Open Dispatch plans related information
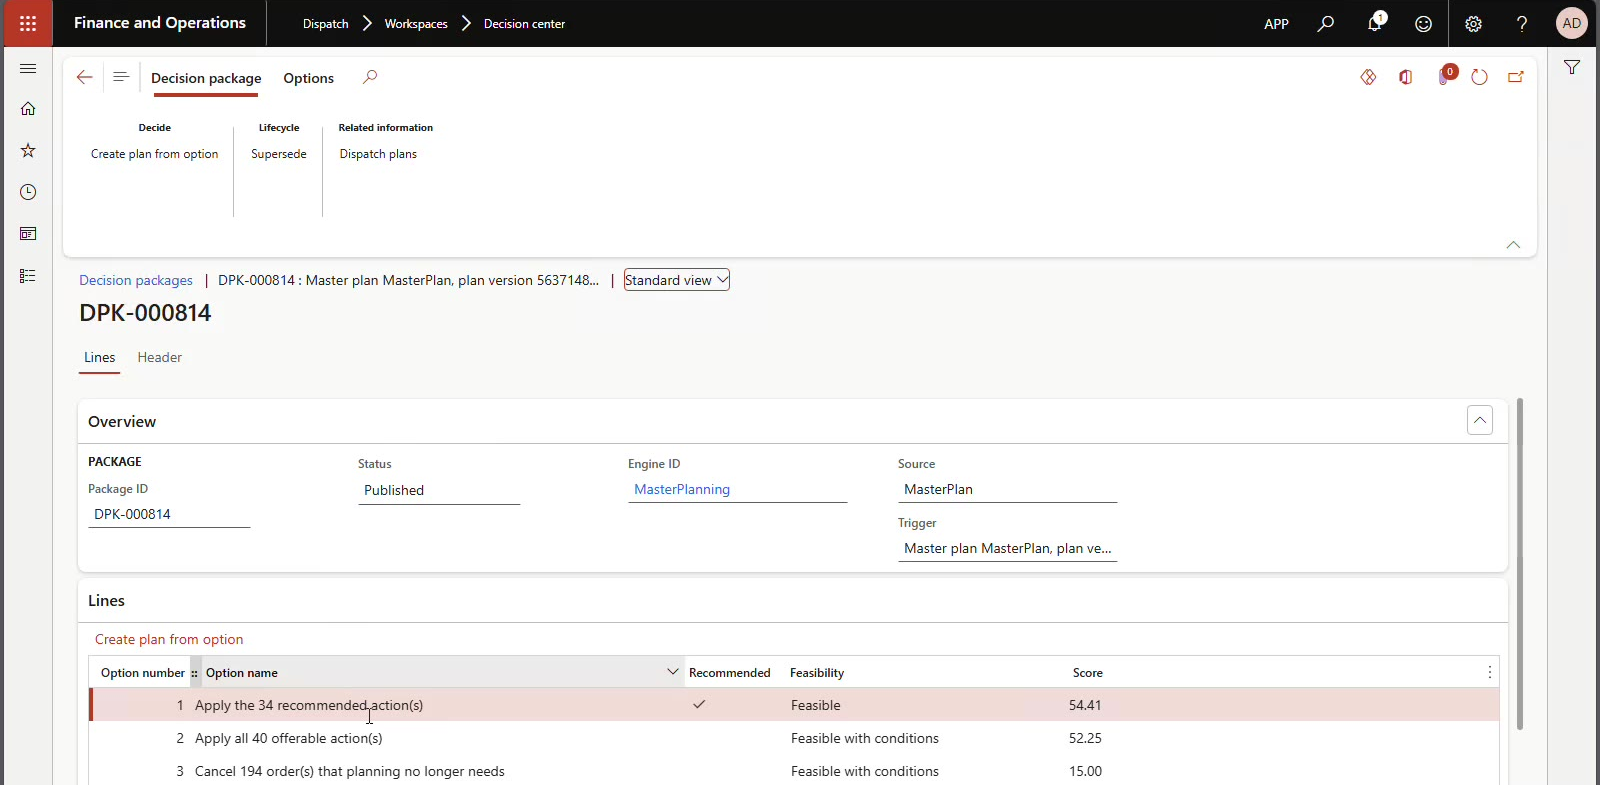 (378, 154)
